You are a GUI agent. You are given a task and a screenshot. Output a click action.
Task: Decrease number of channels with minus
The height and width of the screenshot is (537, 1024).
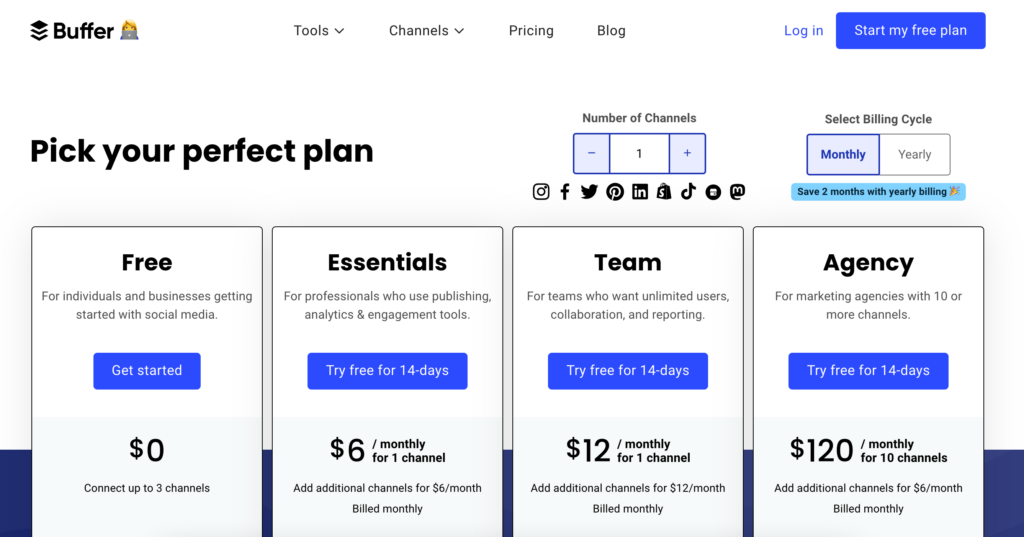pyautogui.click(x=592, y=154)
